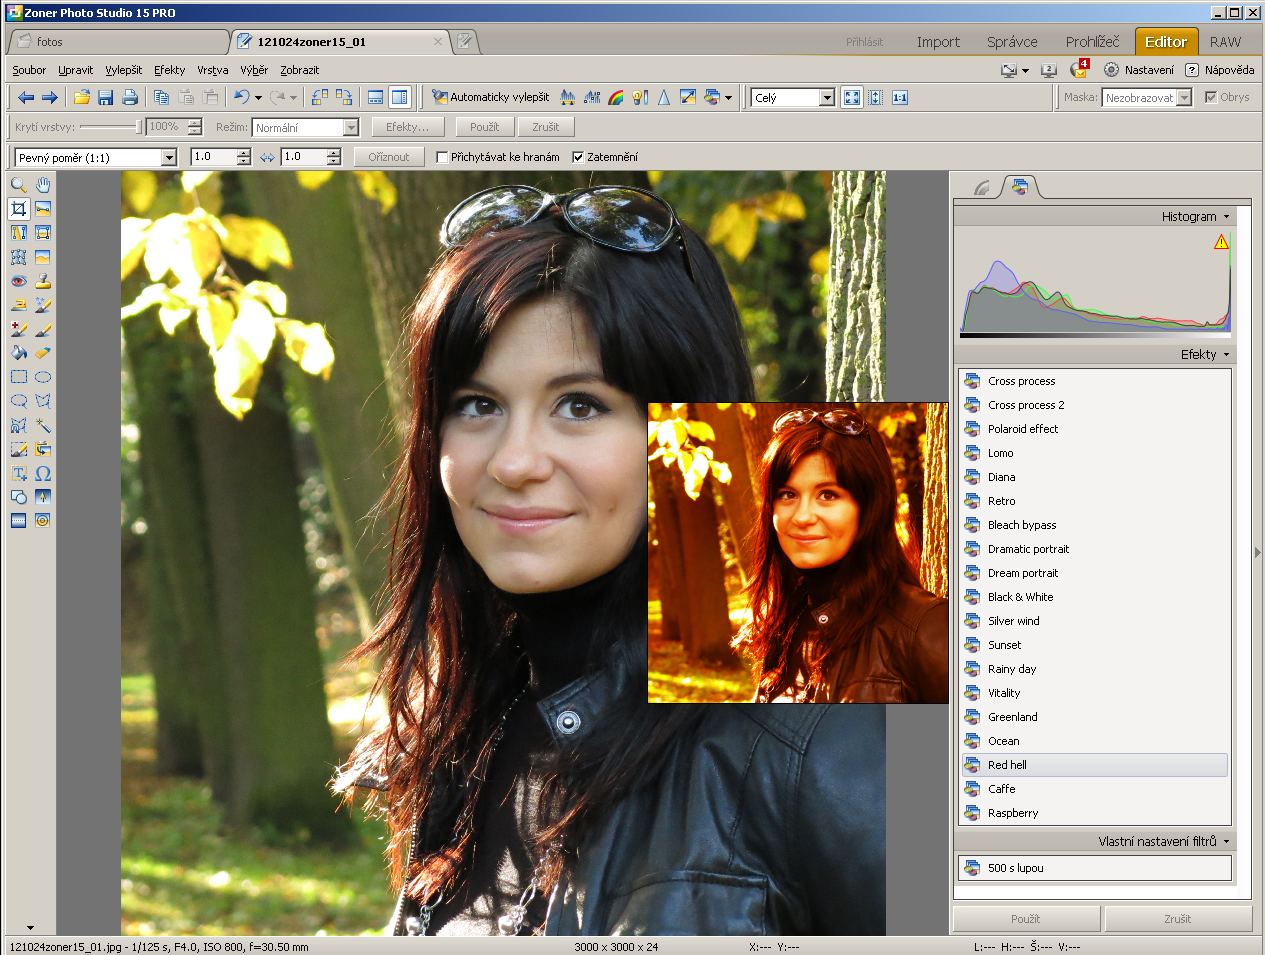Click the 1:1 zoom icon
Image resolution: width=1265 pixels, height=955 pixels.
[x=900, y=98]
